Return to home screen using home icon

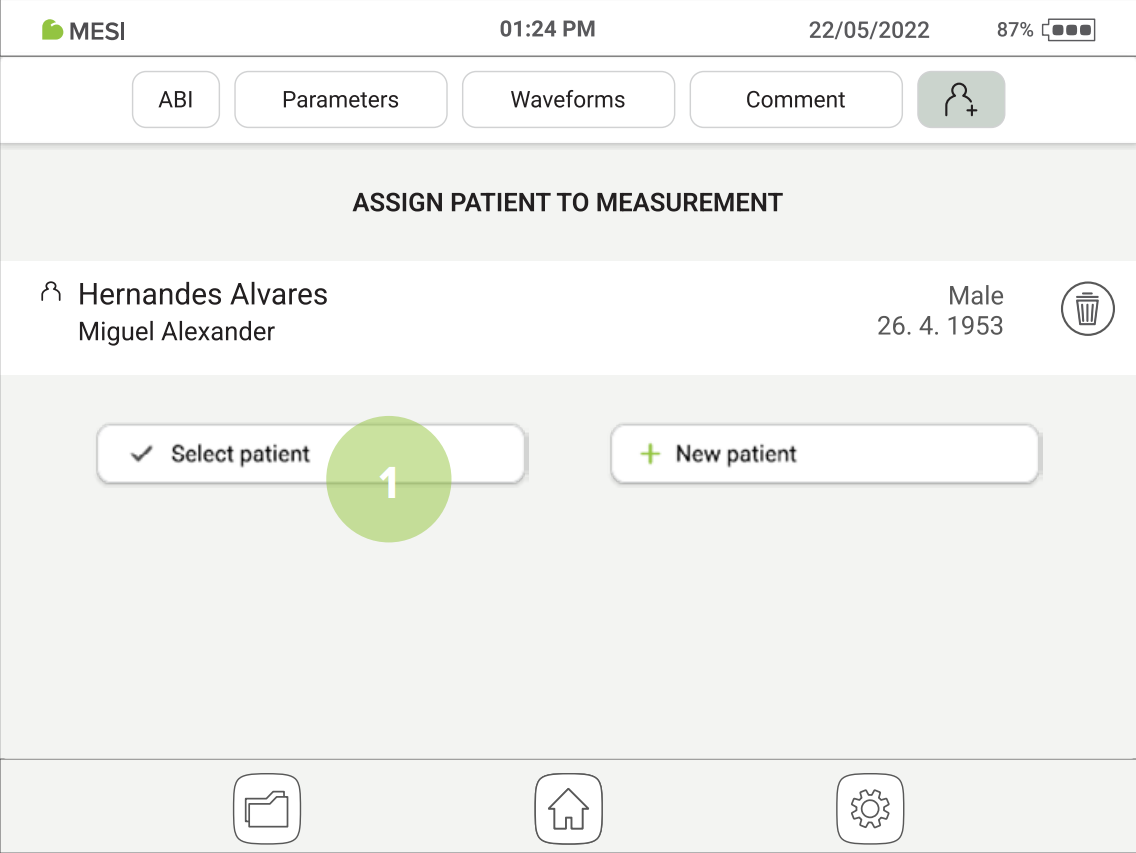568,808
